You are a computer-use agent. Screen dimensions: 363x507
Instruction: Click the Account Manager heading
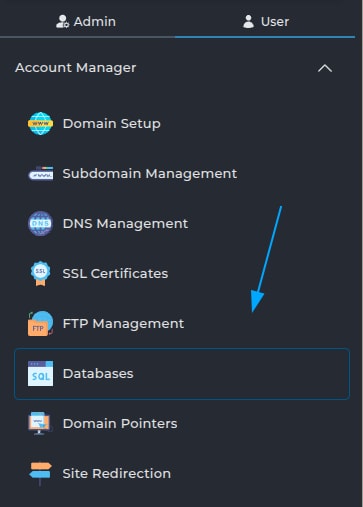coord(76,68)
